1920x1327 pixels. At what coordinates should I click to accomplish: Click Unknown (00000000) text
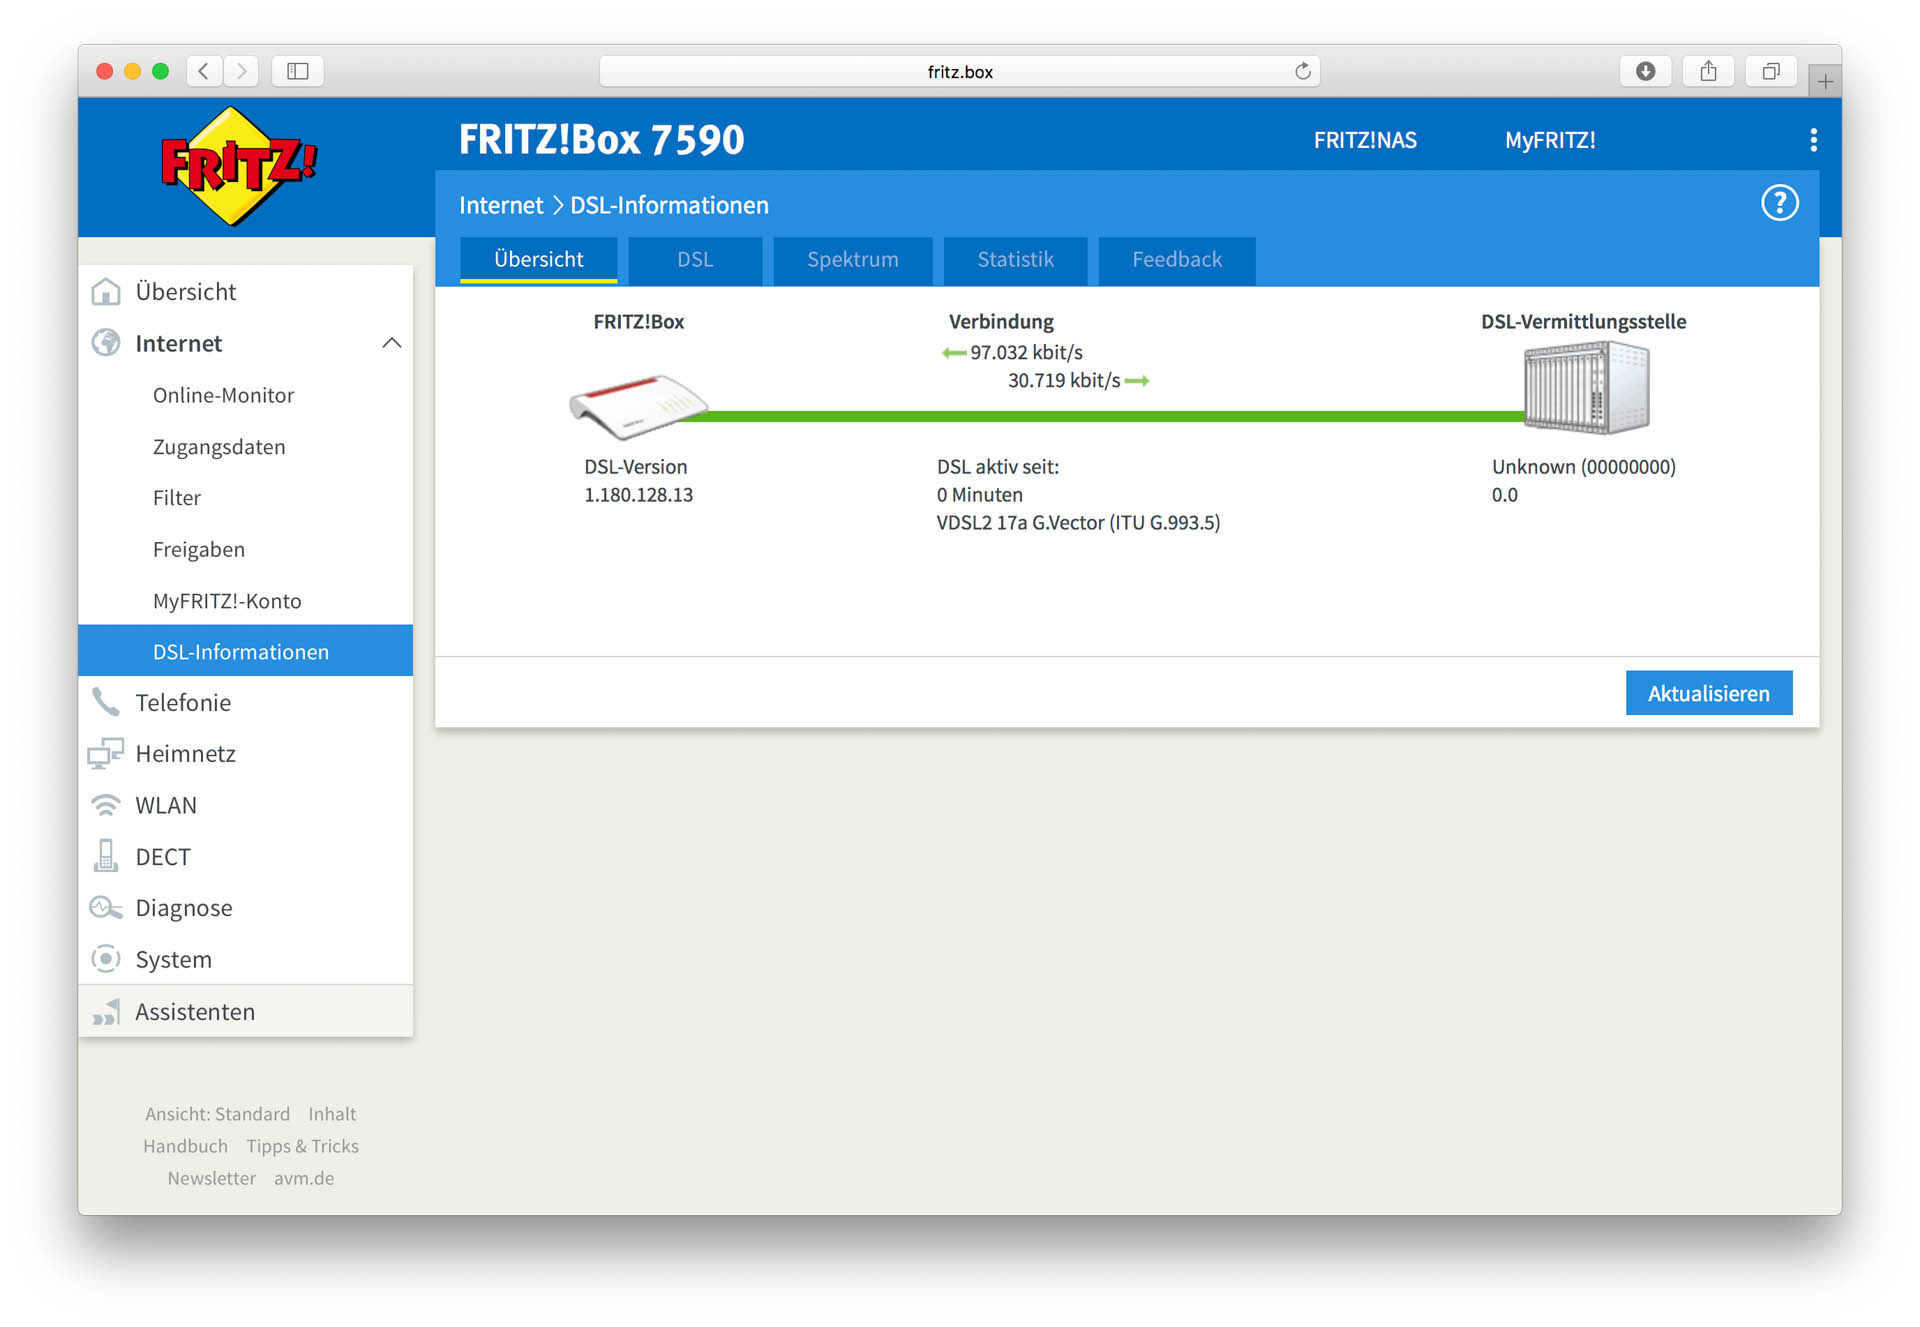coord(1584,466)
